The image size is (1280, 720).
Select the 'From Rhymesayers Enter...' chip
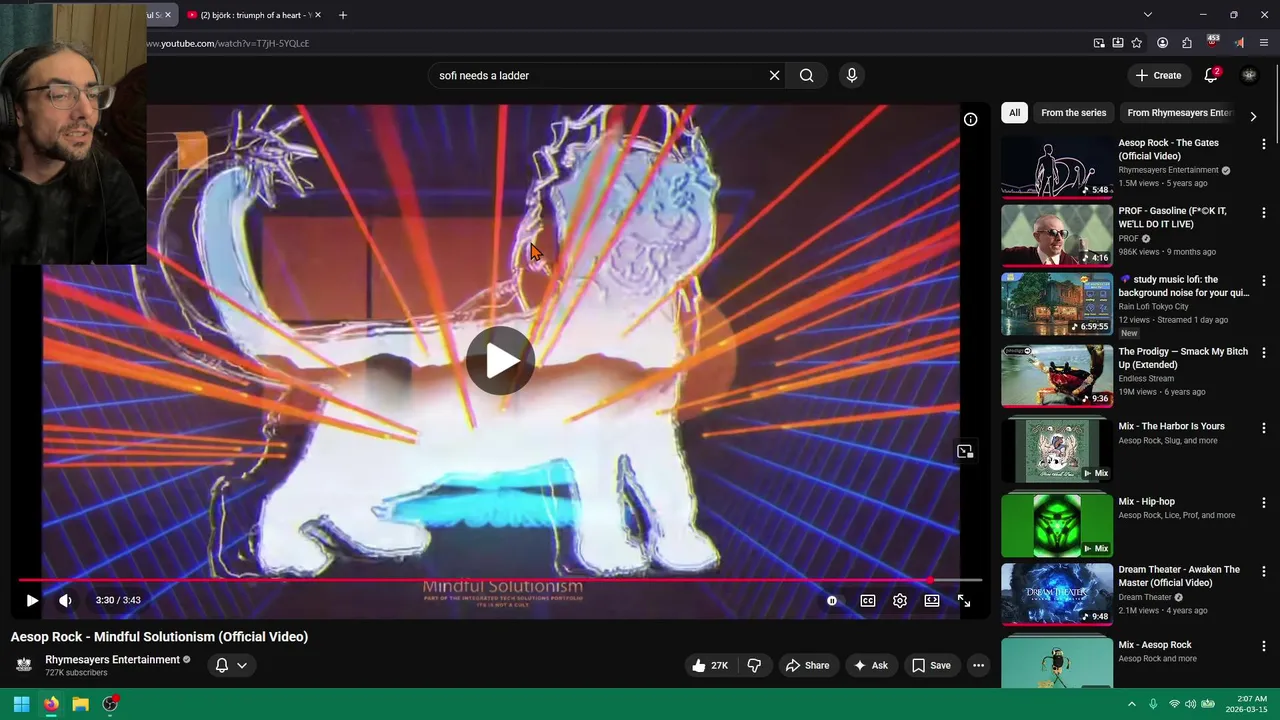pyautogui.click(x=1180, y=113)
